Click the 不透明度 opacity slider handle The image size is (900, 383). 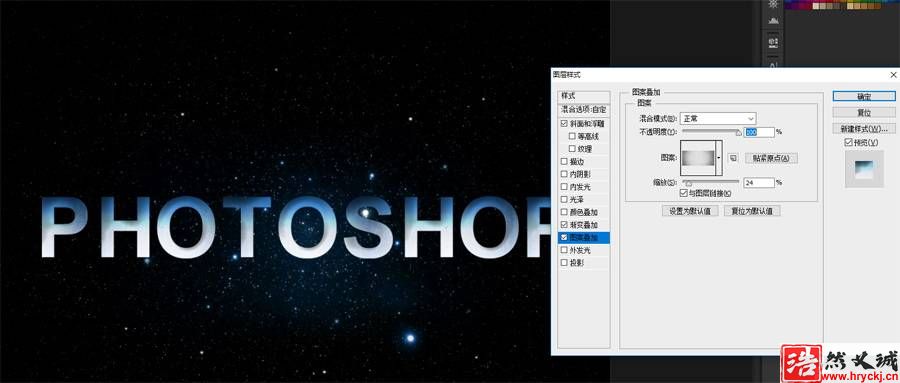pos(739,133)
